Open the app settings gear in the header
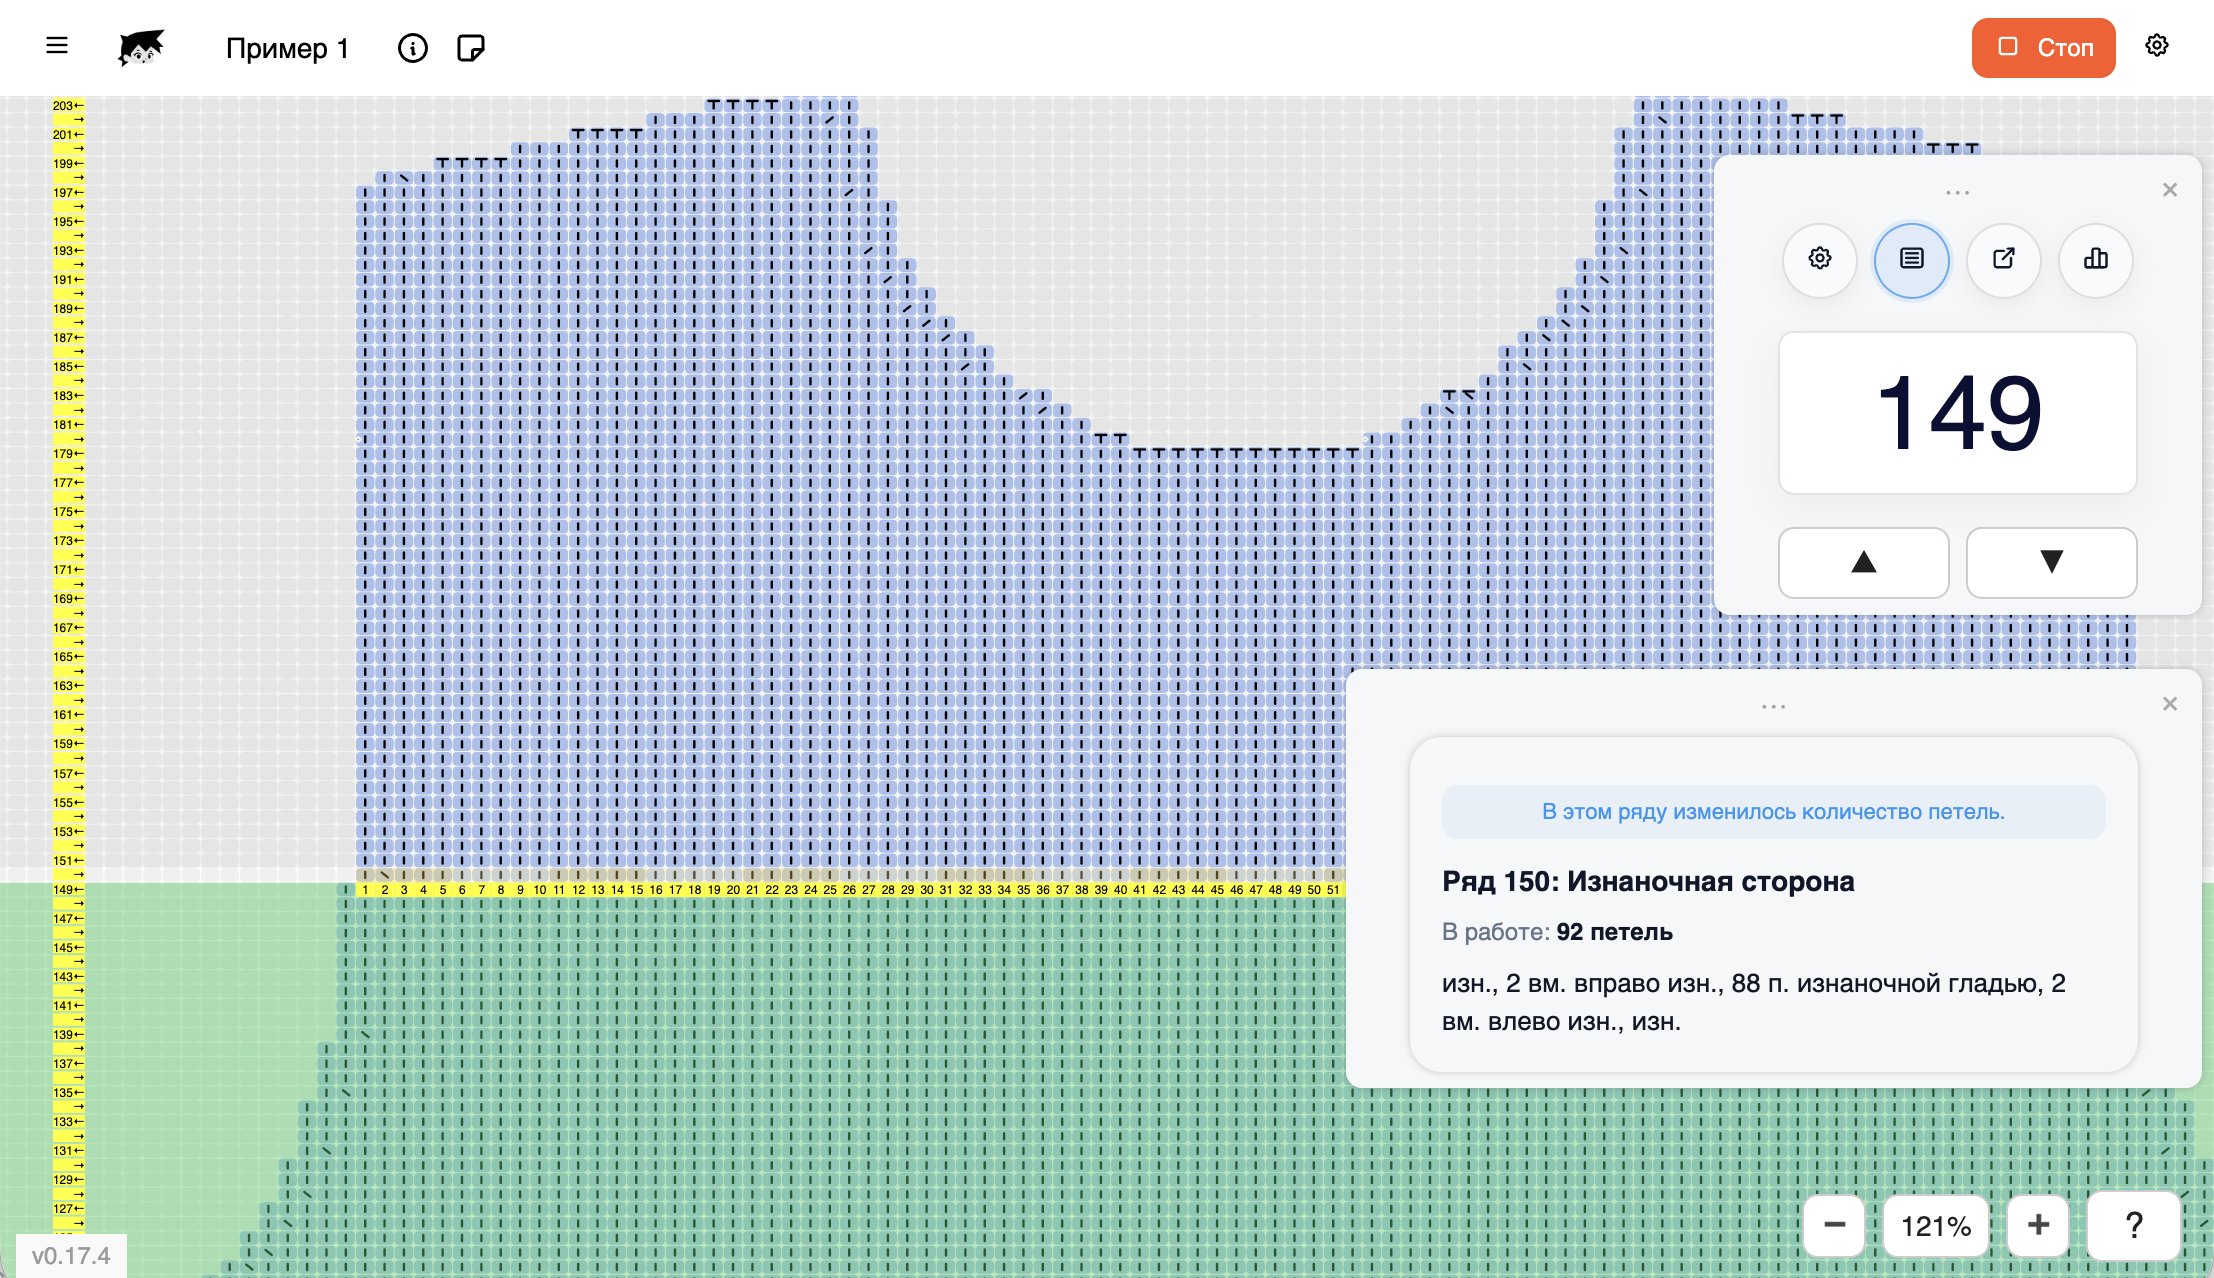The width and height of the screenshot is (2214, 1278). click(2157, 46)
